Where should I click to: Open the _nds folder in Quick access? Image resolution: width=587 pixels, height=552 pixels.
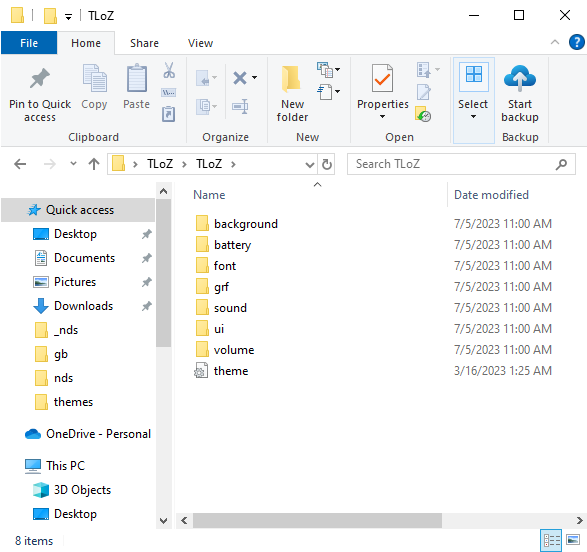pos(66,330)
